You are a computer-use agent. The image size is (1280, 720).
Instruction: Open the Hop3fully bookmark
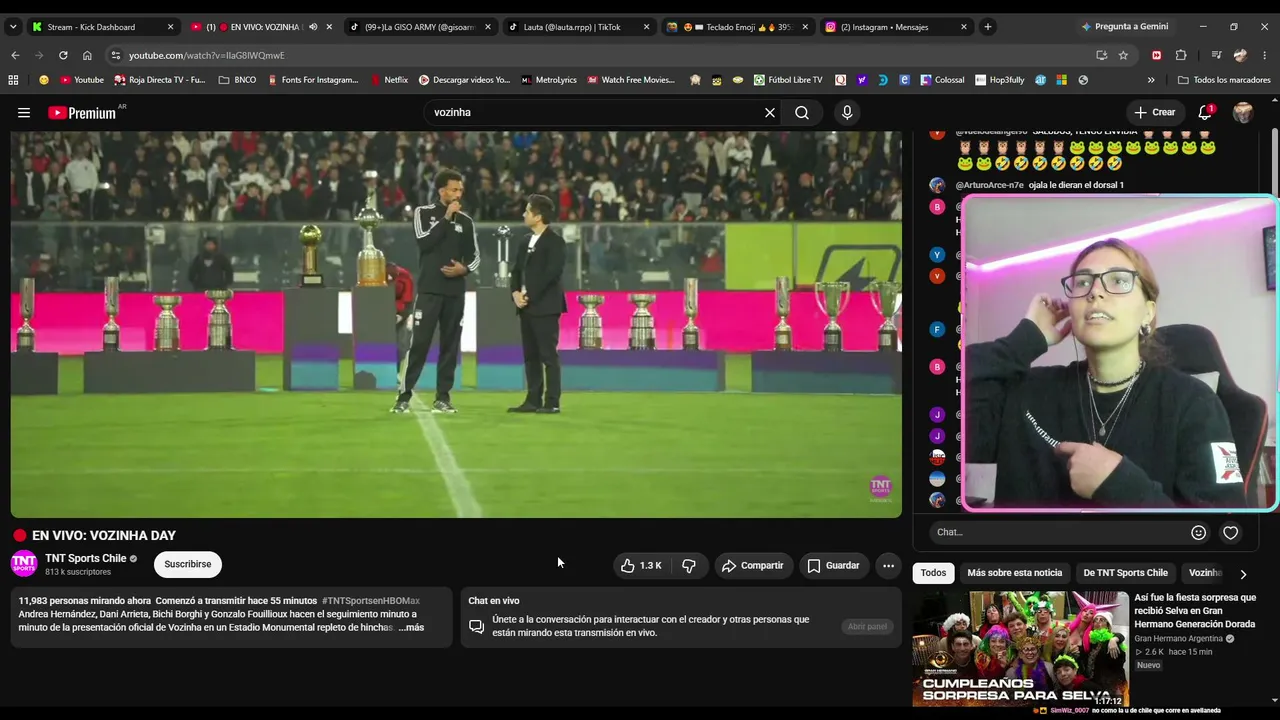coord(999,80)
